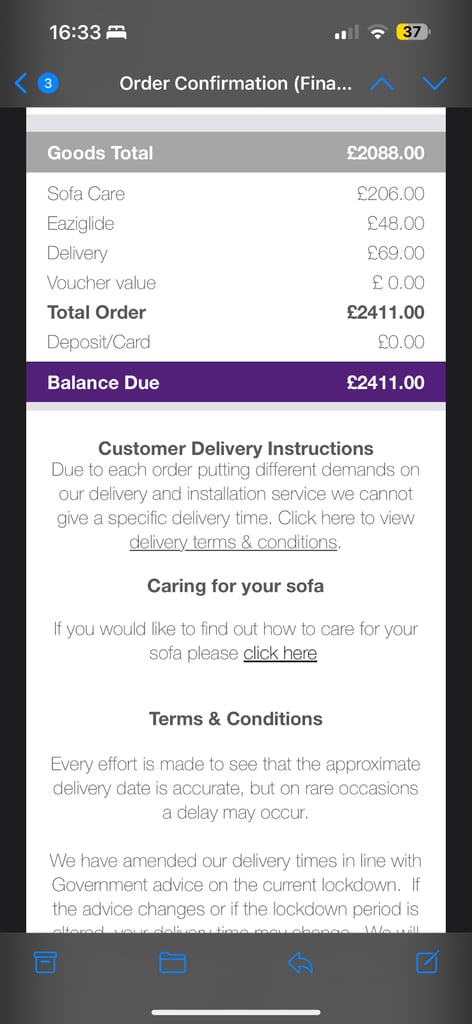Tap the status bar clock 16:33
472x1024 pixels.
(x=74, y=32)
